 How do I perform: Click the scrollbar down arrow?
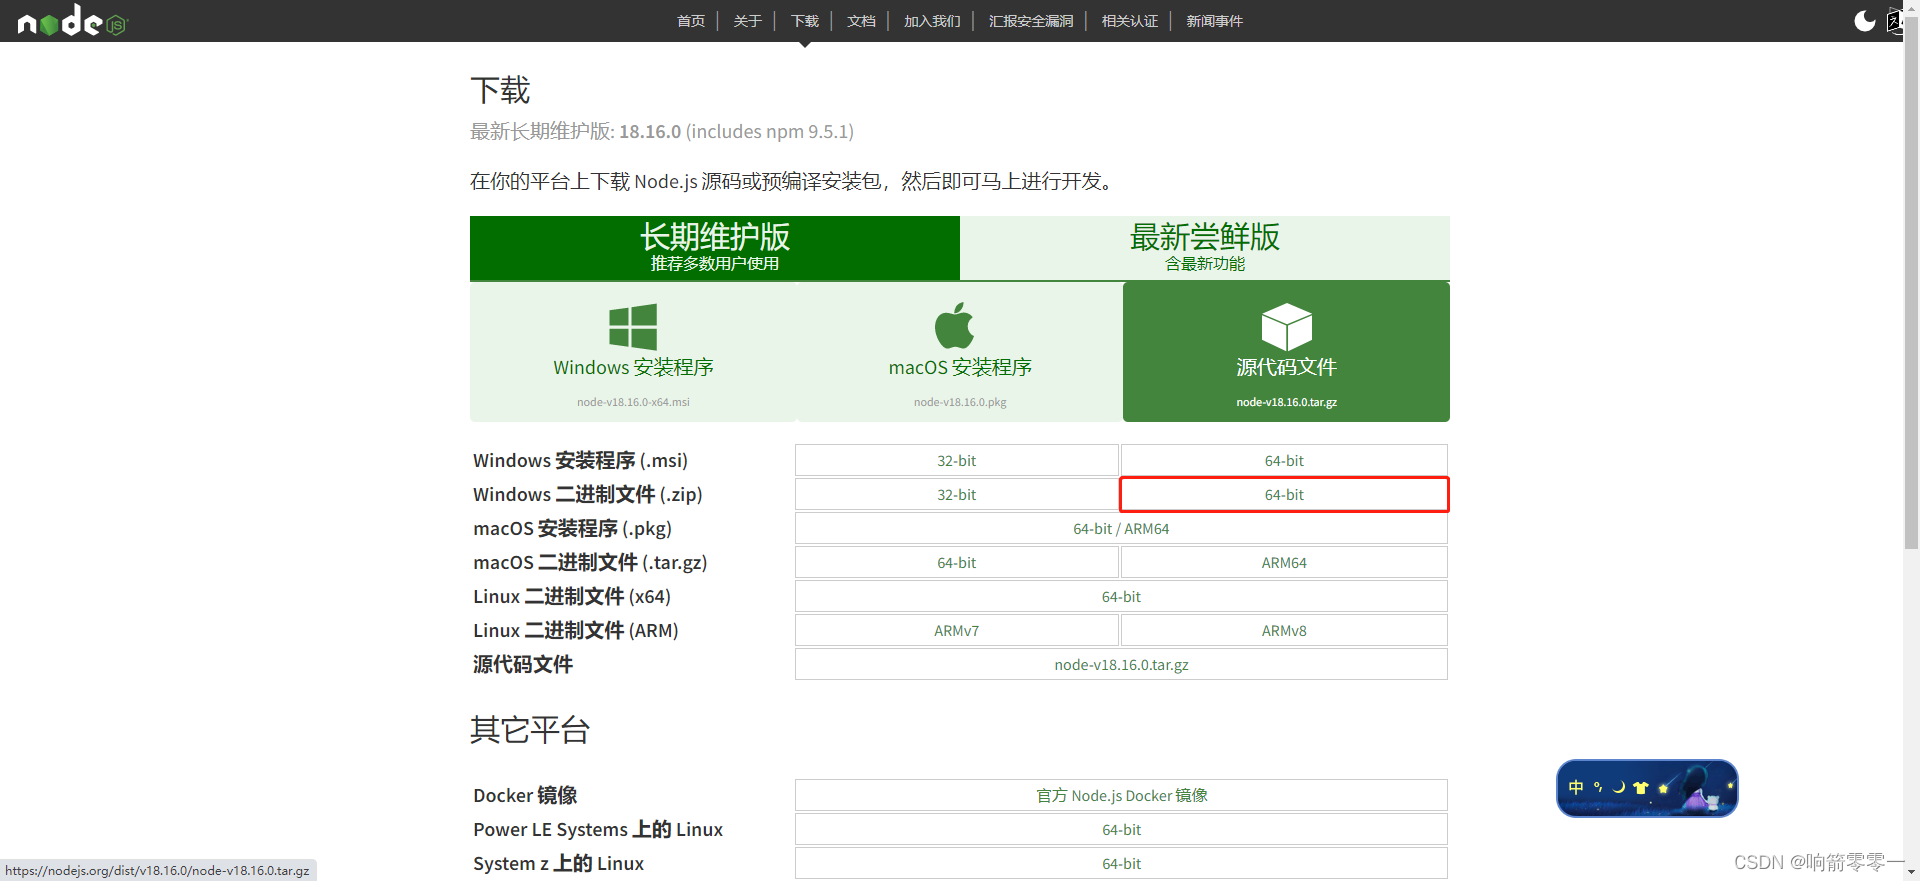[1911, 873]
